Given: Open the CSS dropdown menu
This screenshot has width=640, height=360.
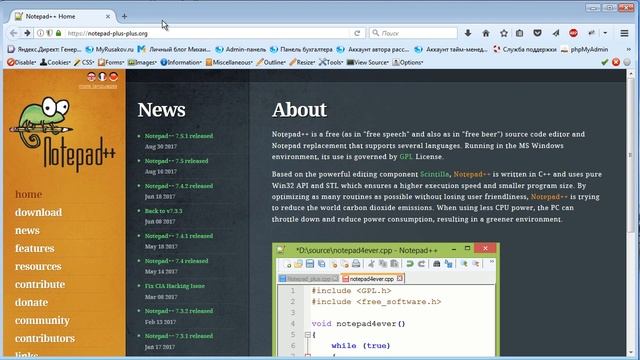Looking at the screenshot, I should (84, 62).
